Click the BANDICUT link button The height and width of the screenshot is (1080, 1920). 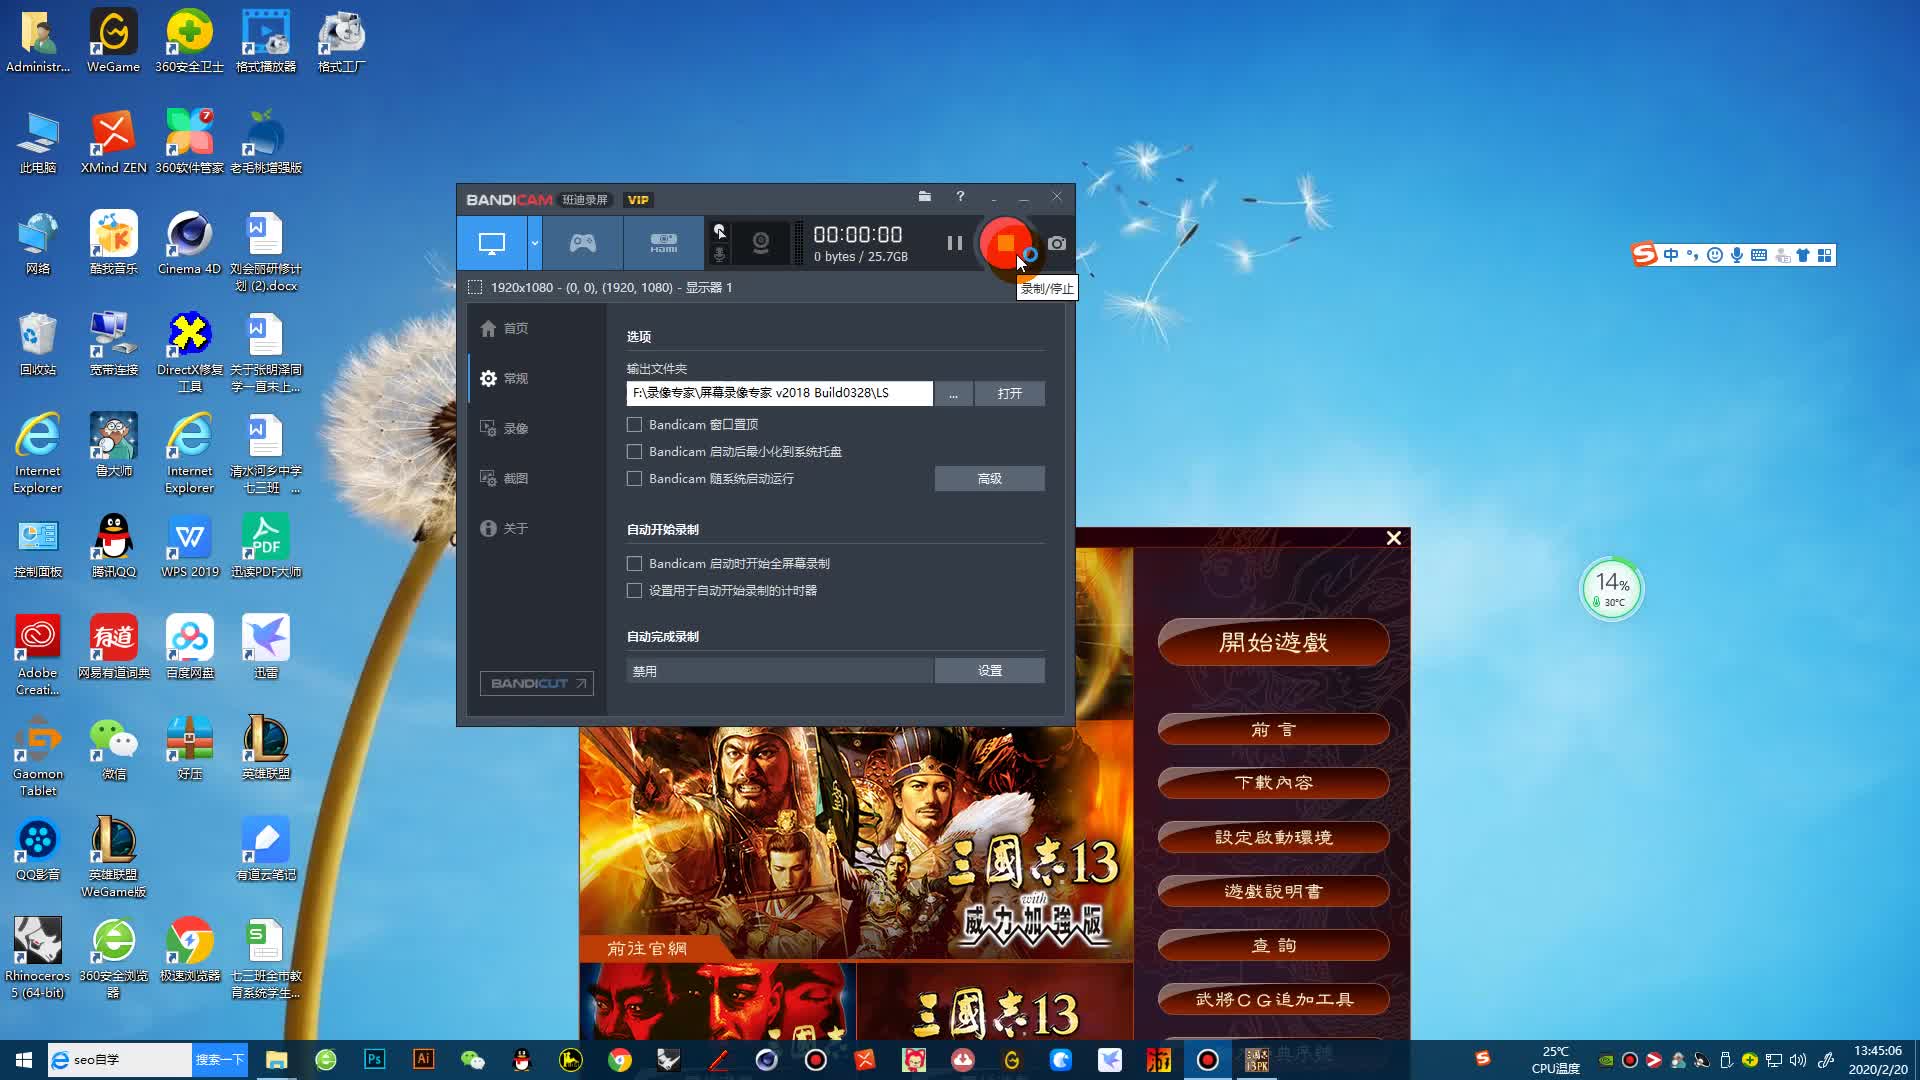tap(536, 683)
